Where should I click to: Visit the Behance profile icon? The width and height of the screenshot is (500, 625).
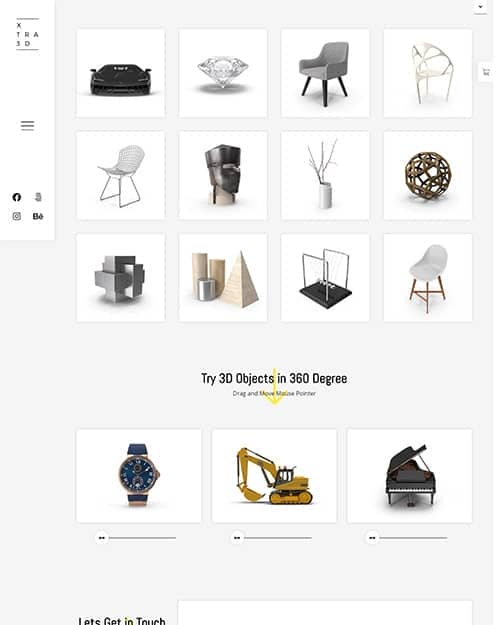(x=38, y=216)
